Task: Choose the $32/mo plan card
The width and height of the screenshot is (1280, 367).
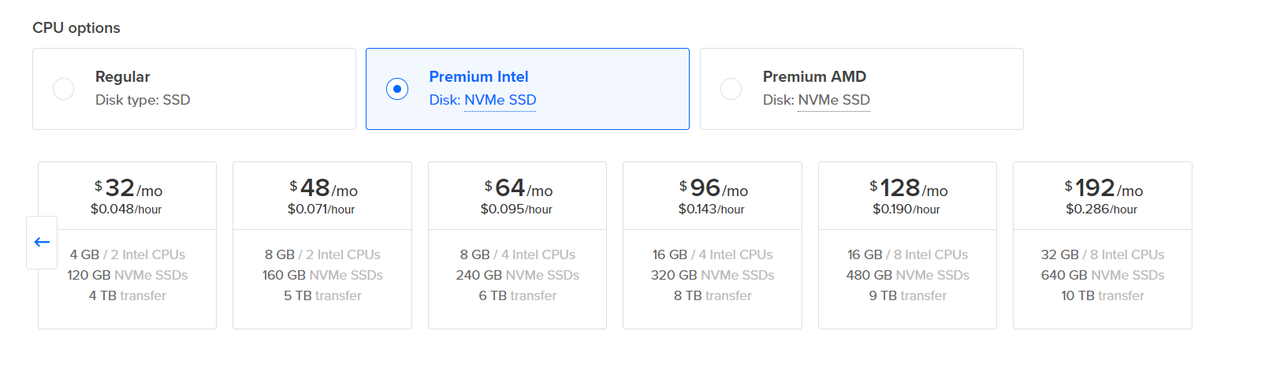Action: coord(127,245)
